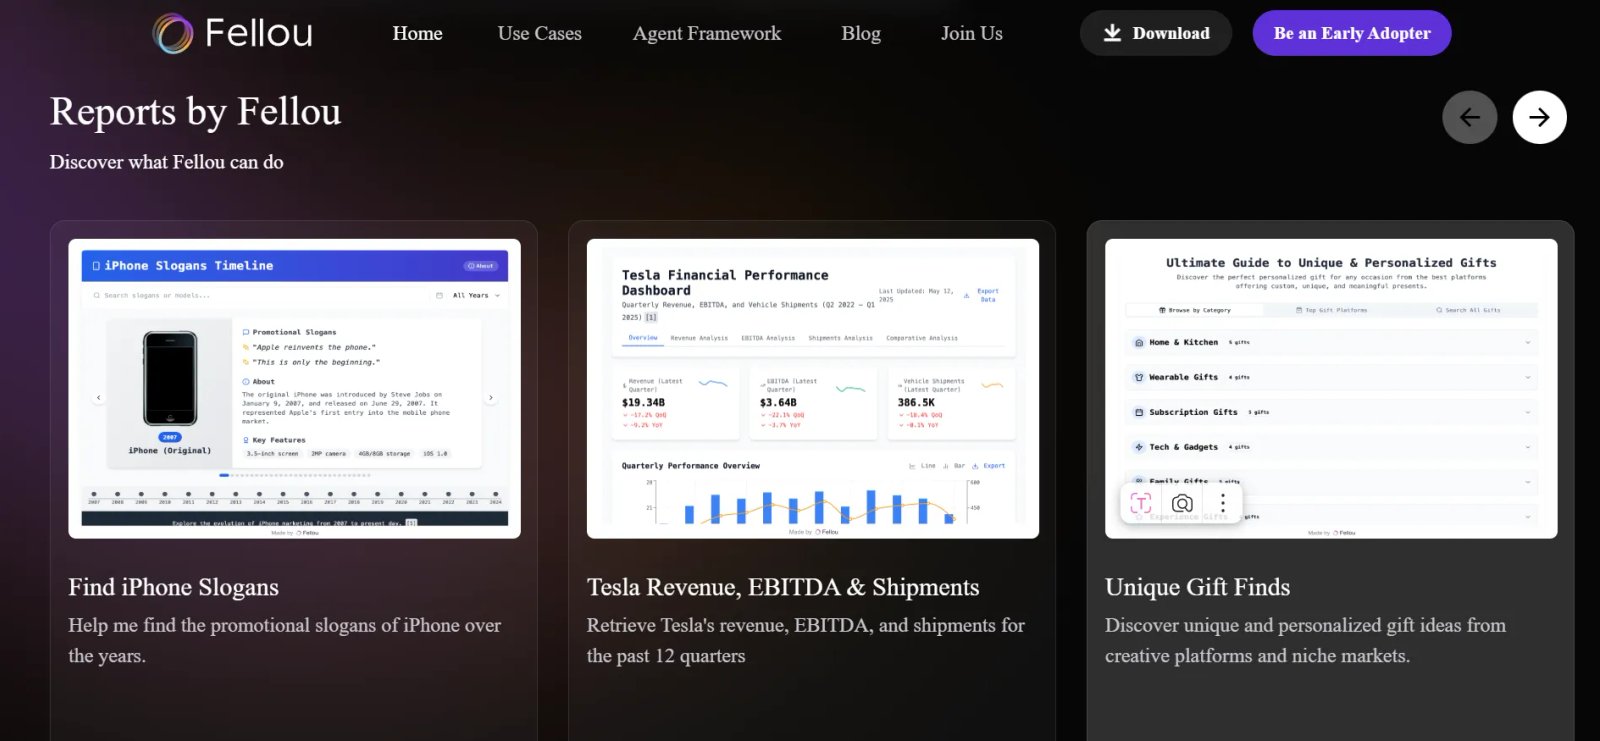Image resolution: width=1600 pixels, height=741 pixels.
Task: Open the Tesla Financial Performance Dashboard thumbnail
Action: (812, 388)
